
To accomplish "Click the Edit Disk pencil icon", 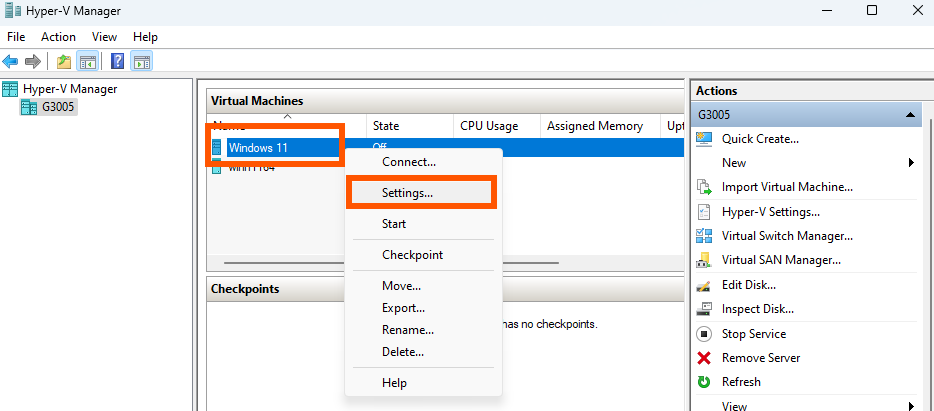I will (x=704, y=285).
